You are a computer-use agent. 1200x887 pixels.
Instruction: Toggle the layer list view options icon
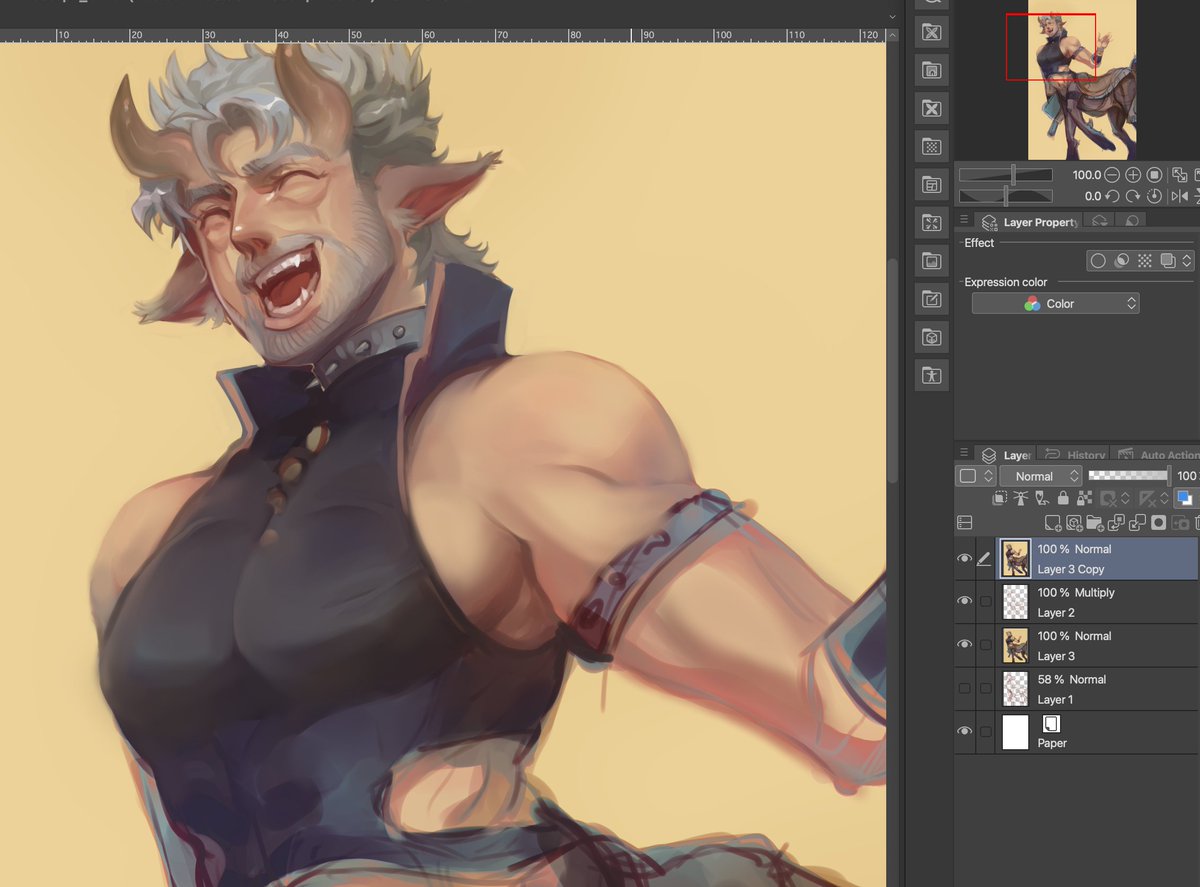[x=965, y=523]
